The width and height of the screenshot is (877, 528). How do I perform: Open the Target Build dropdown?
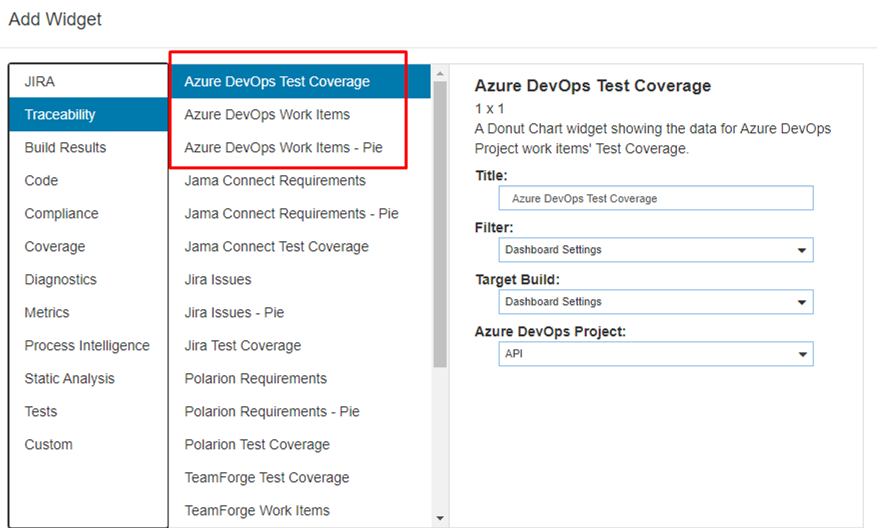pos(656,302)
